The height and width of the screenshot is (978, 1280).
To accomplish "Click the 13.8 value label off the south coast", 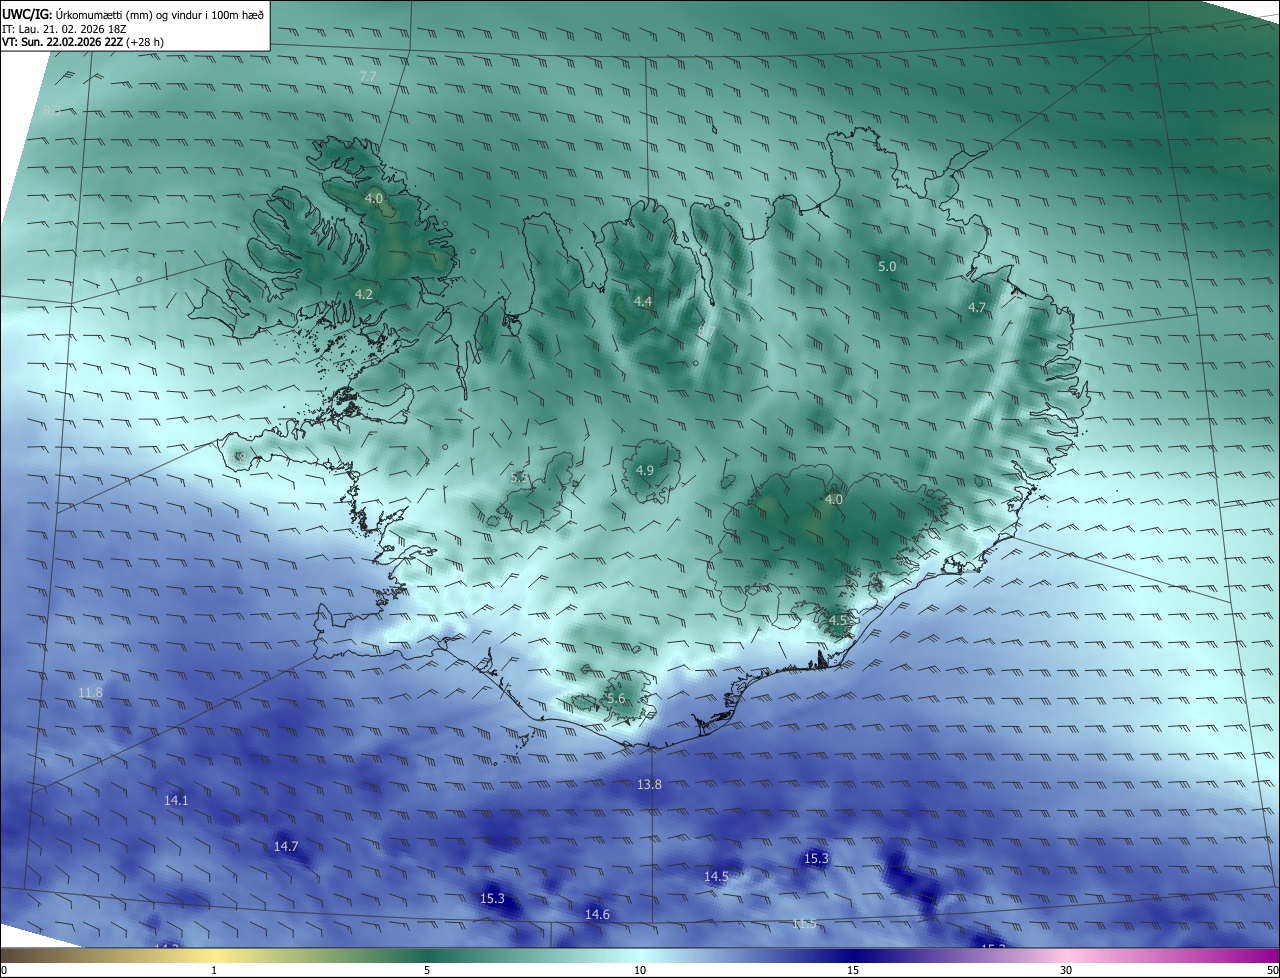I will pos(649,784).
